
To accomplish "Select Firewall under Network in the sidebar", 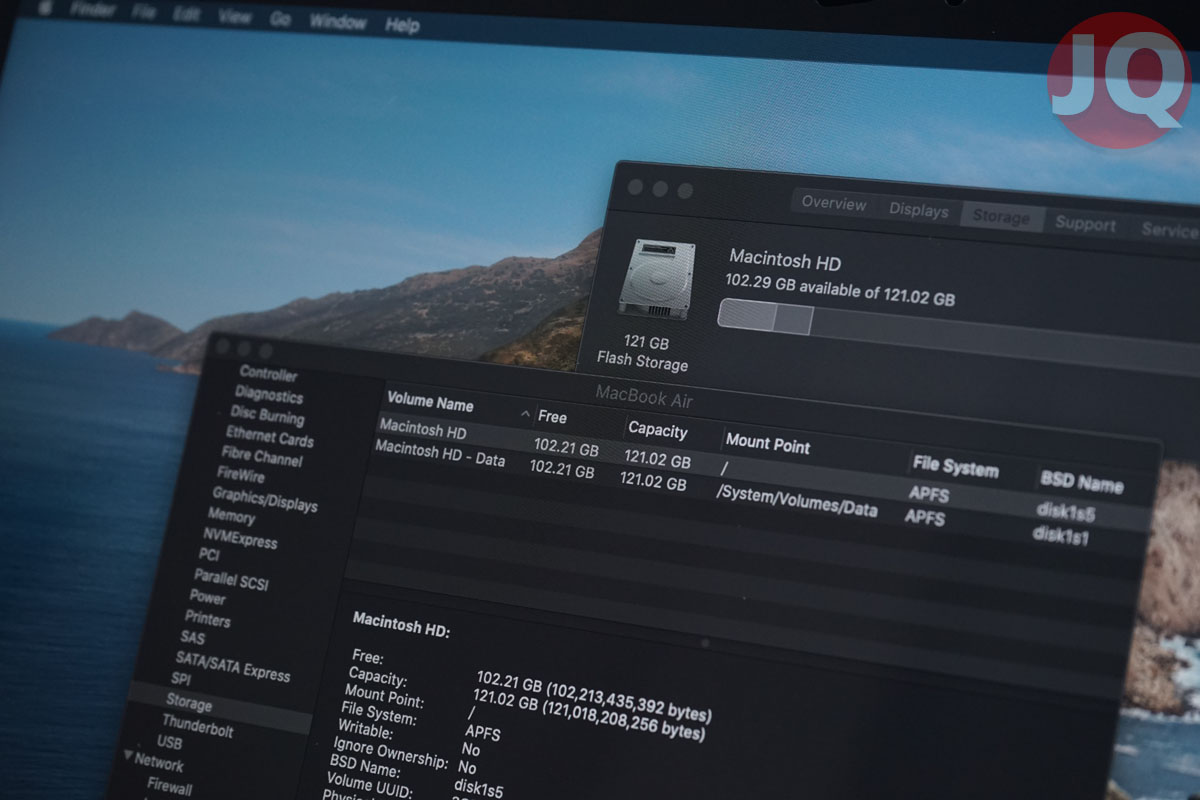I will point(169,786).
